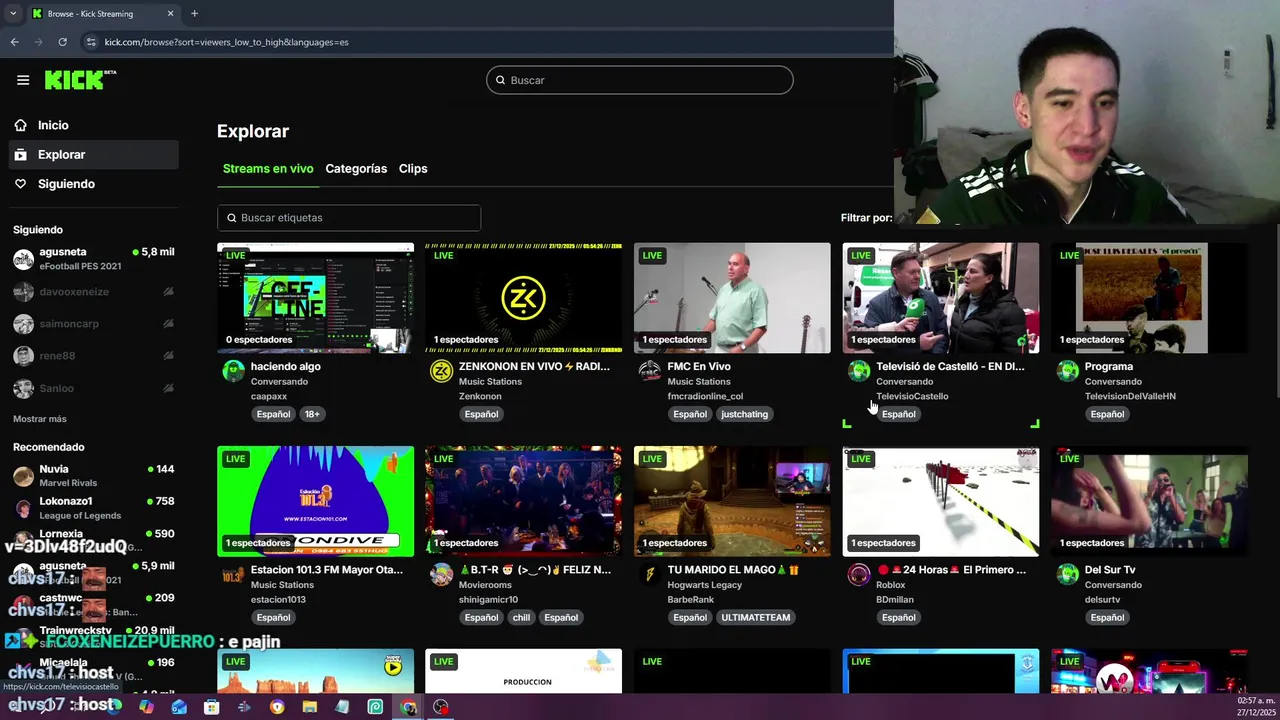This screenshot has width=1280, height=720.
Task: Click the Roblox category link
Action: click(891, 585)
